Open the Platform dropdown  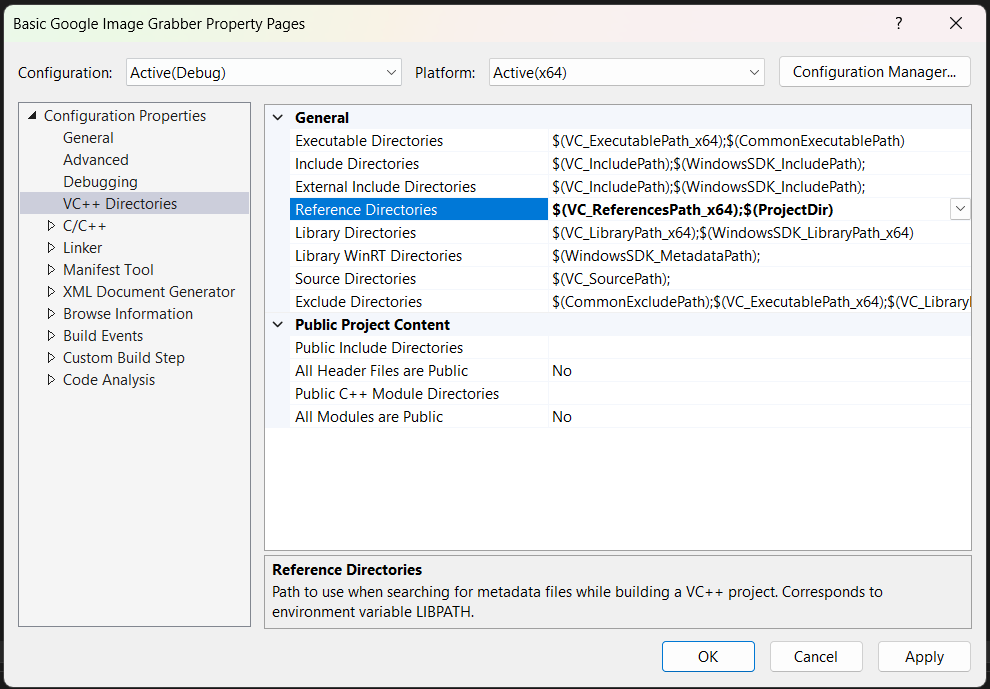click(627, 72)
